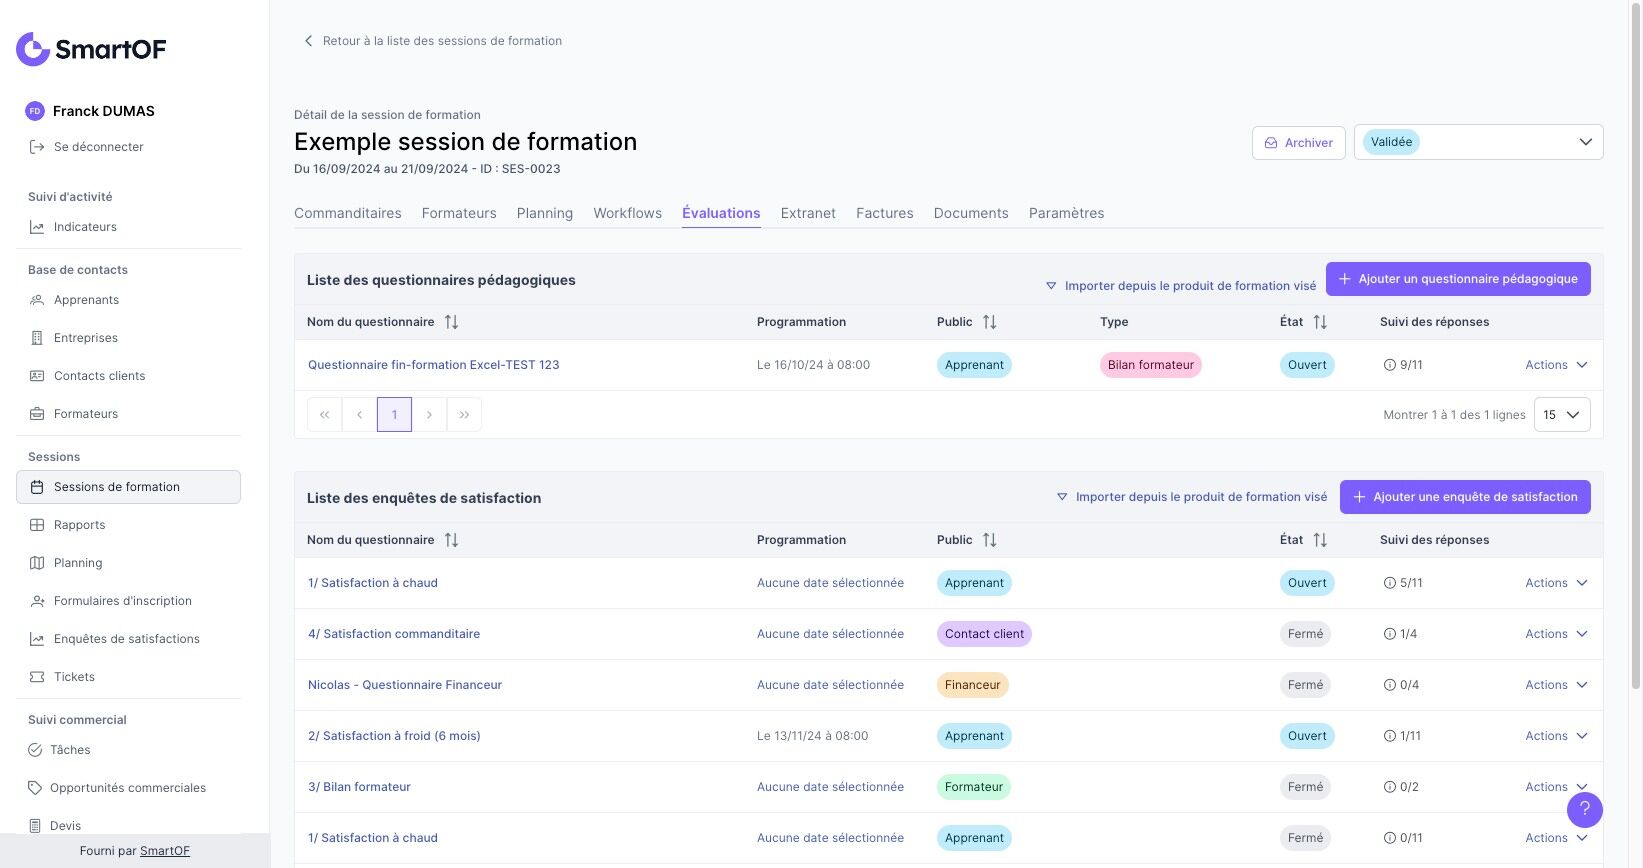Click the Entreprises building icon
Image resolution: width=1643 pixels, height=868 pixels.
pyautogui.click(x=37, y=338)
